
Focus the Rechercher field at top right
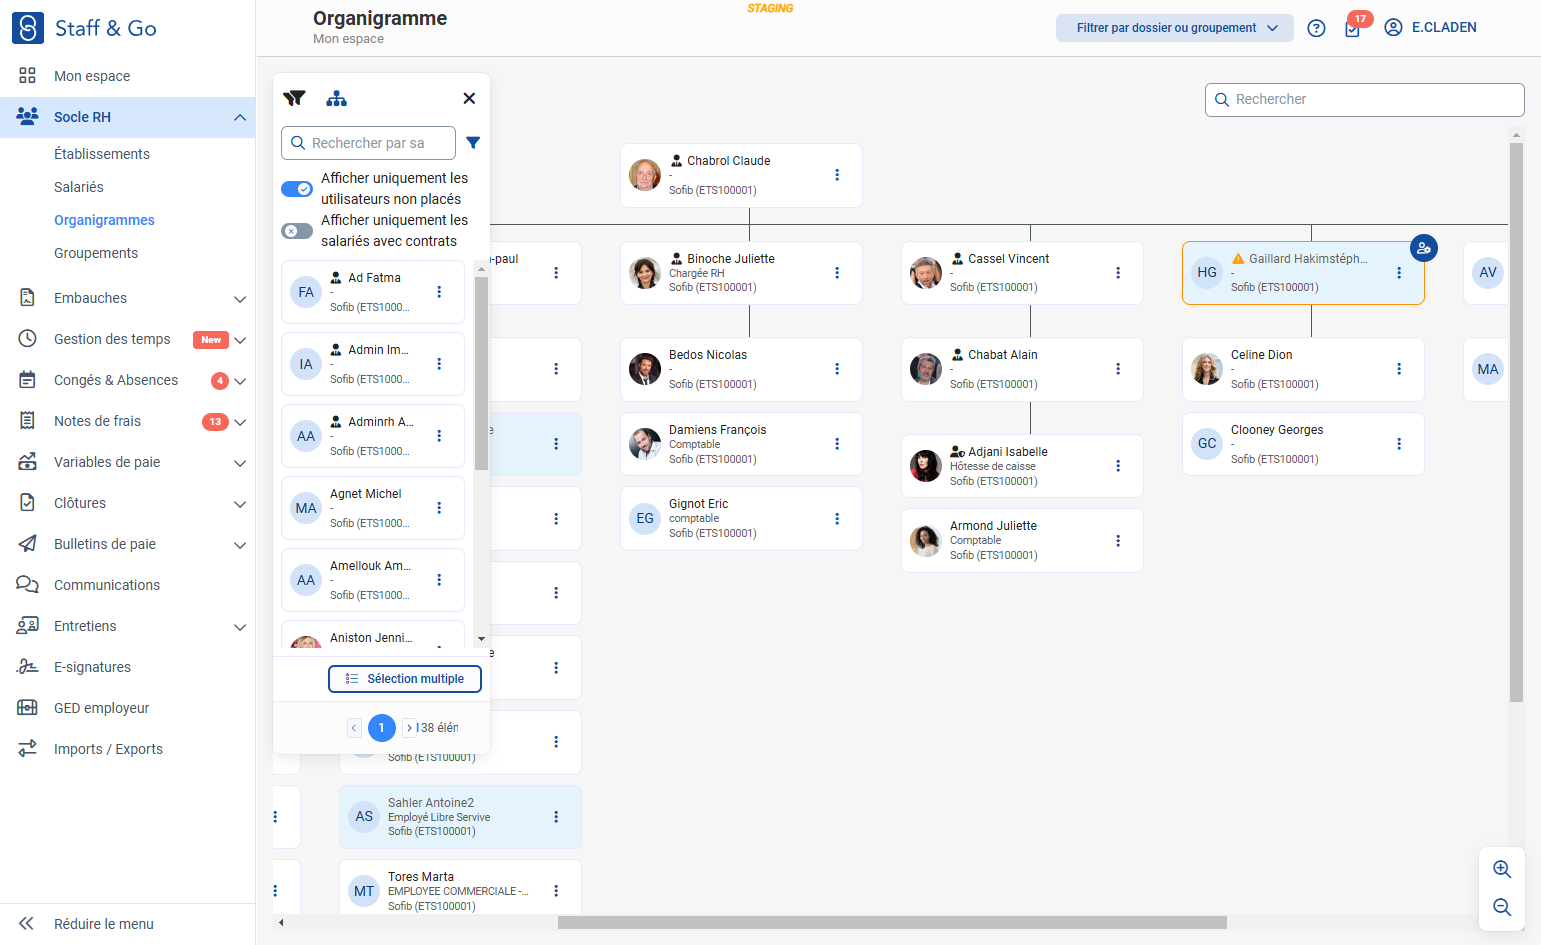[x=1364, y=100]
